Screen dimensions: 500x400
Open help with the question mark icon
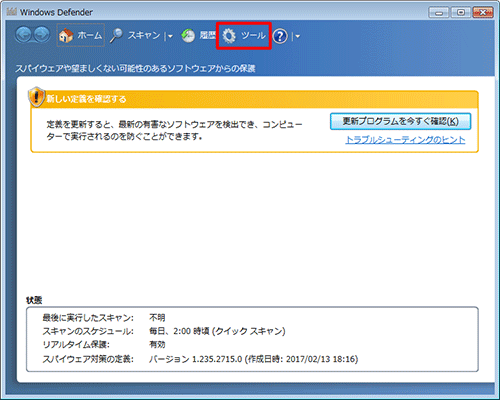pos(280,36)
